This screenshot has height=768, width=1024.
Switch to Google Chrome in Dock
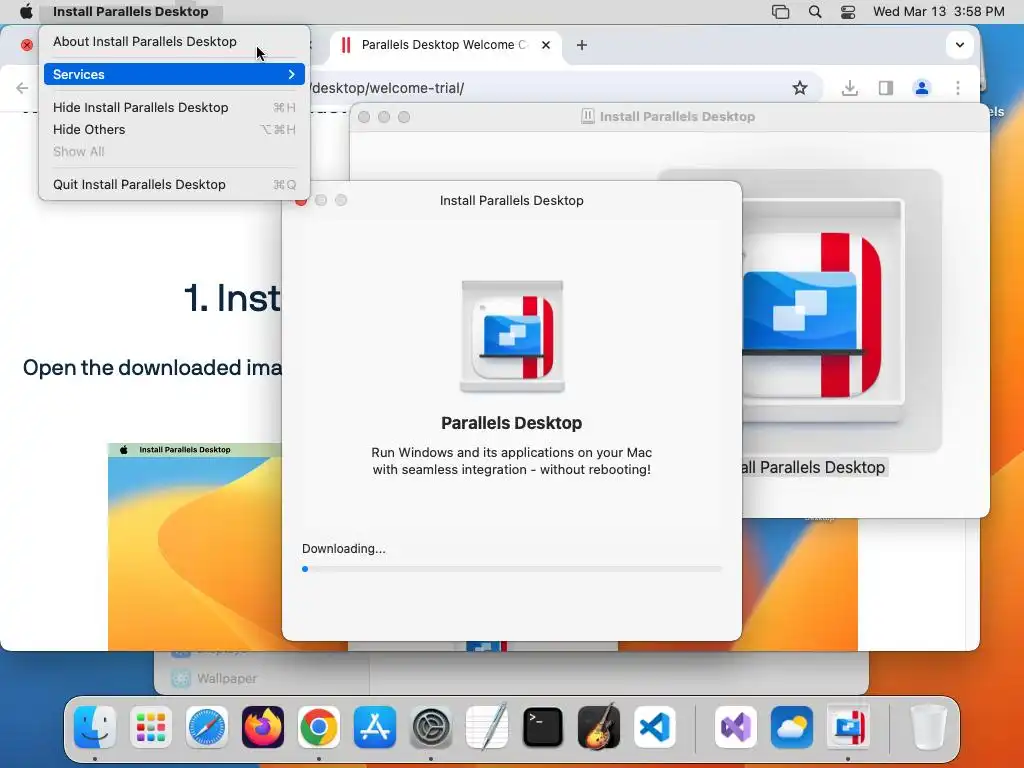point(319,727)
